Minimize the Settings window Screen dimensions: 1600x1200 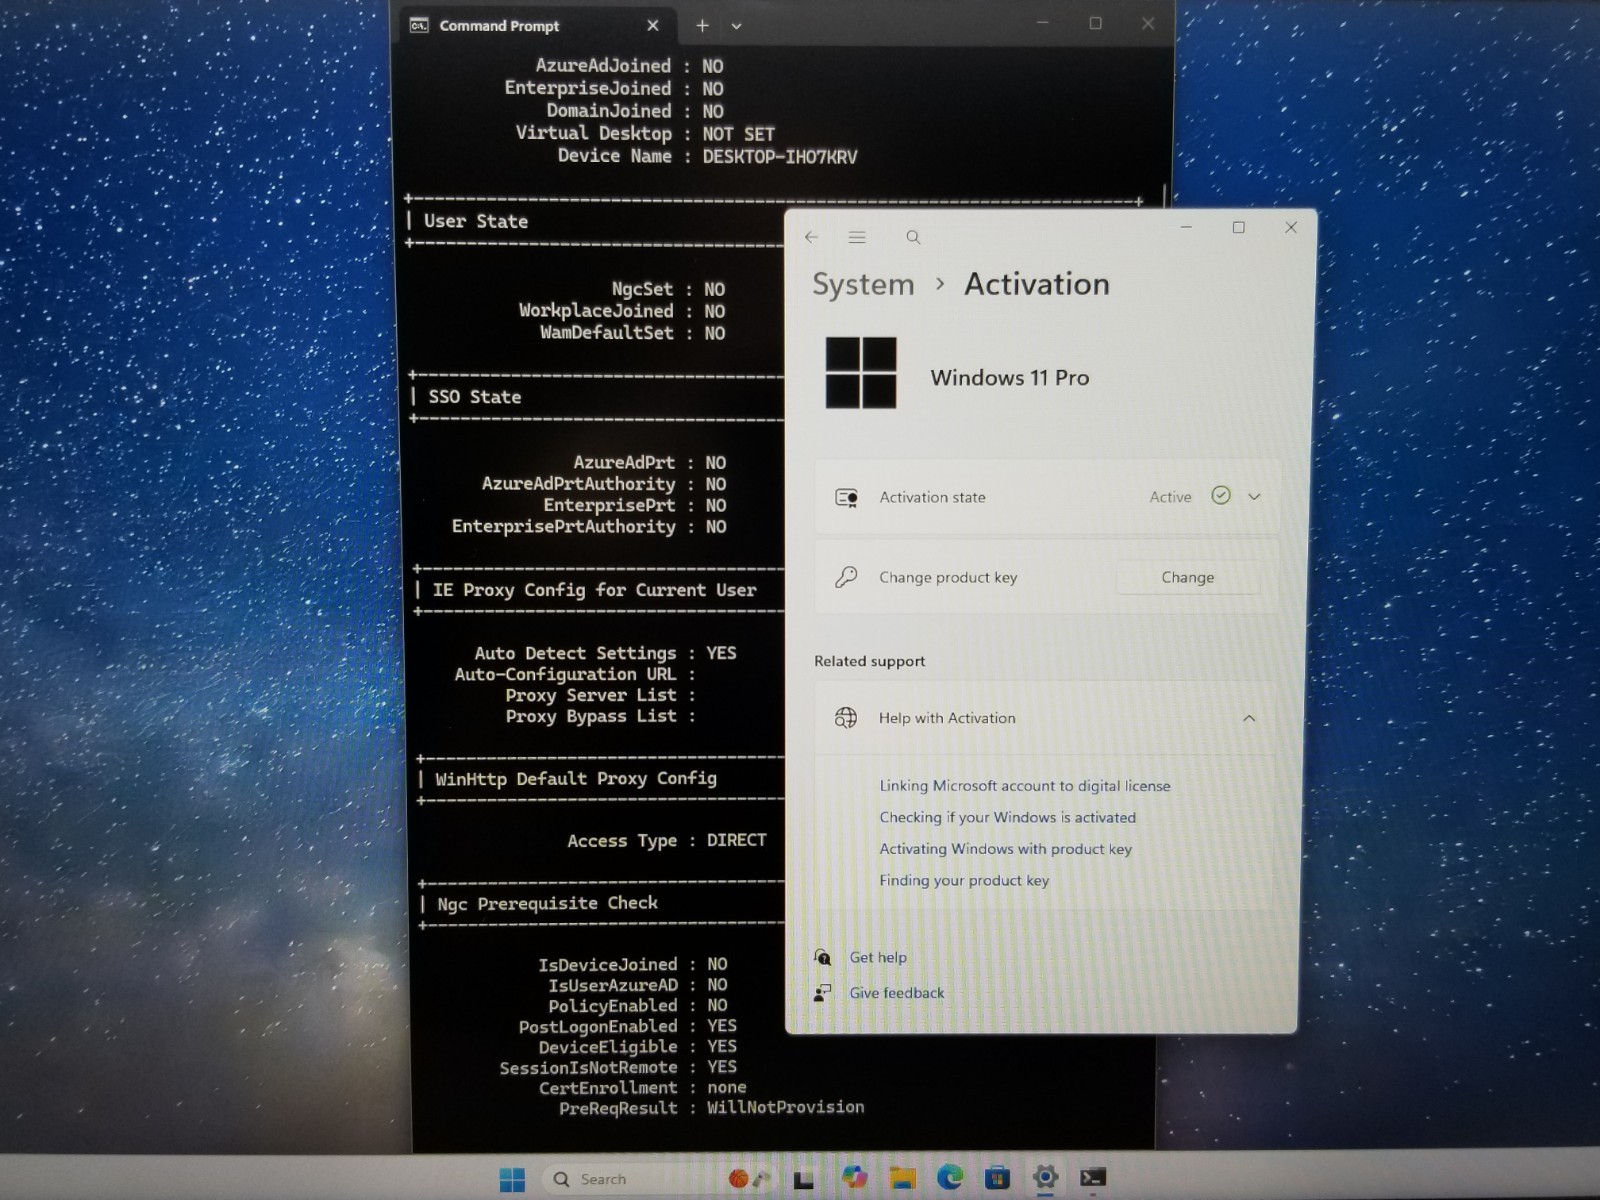[1186, 227]
